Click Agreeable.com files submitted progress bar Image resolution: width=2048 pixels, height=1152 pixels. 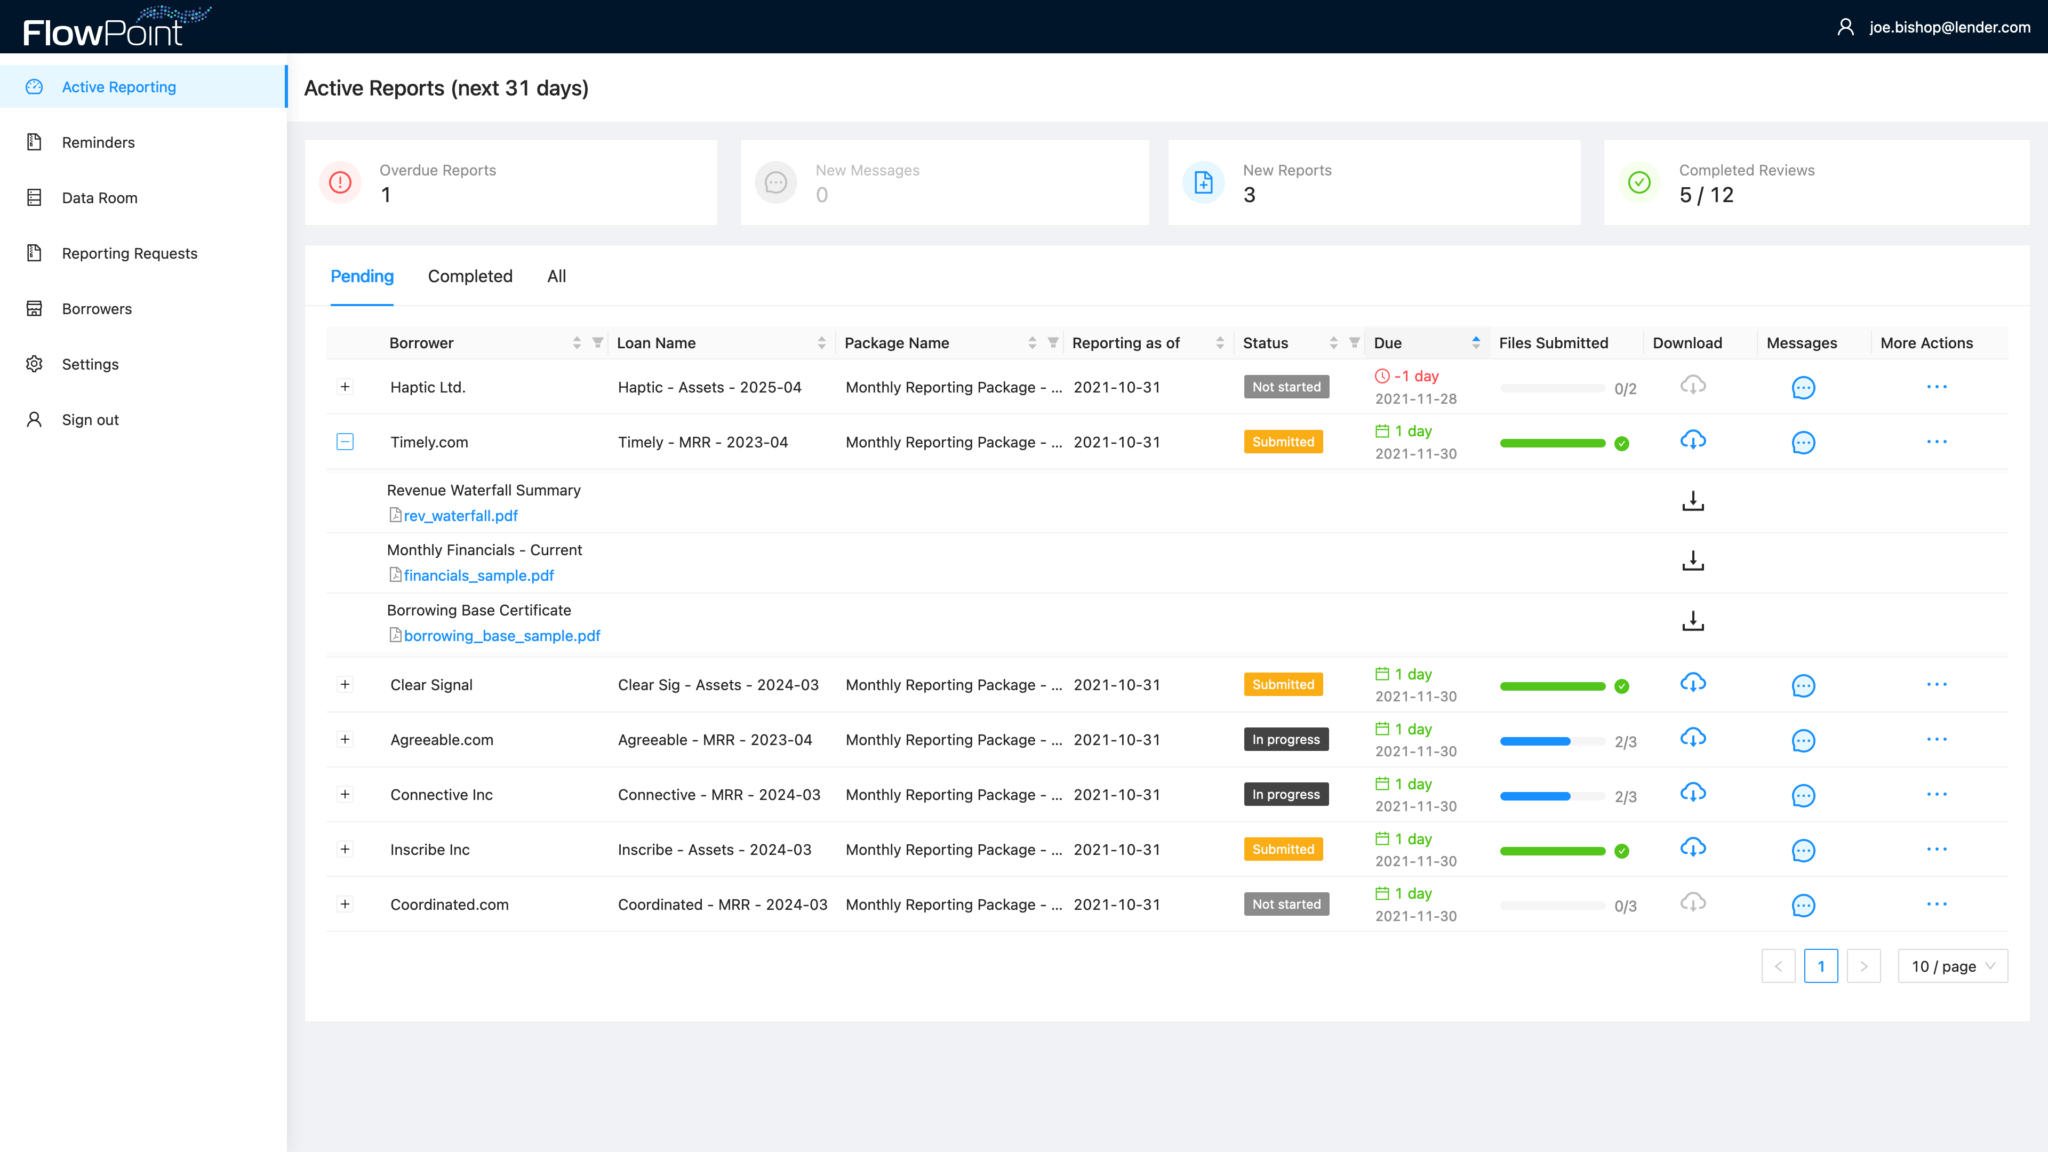(1551, 741)
